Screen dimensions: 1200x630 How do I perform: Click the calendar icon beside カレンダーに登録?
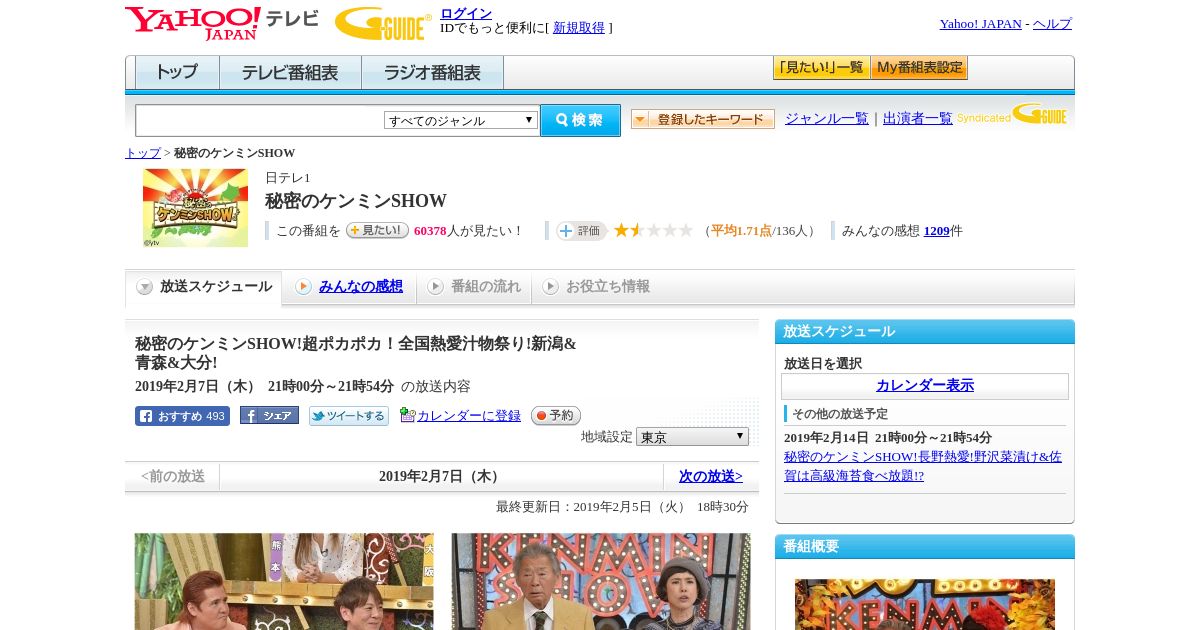[x=407, y=415]
